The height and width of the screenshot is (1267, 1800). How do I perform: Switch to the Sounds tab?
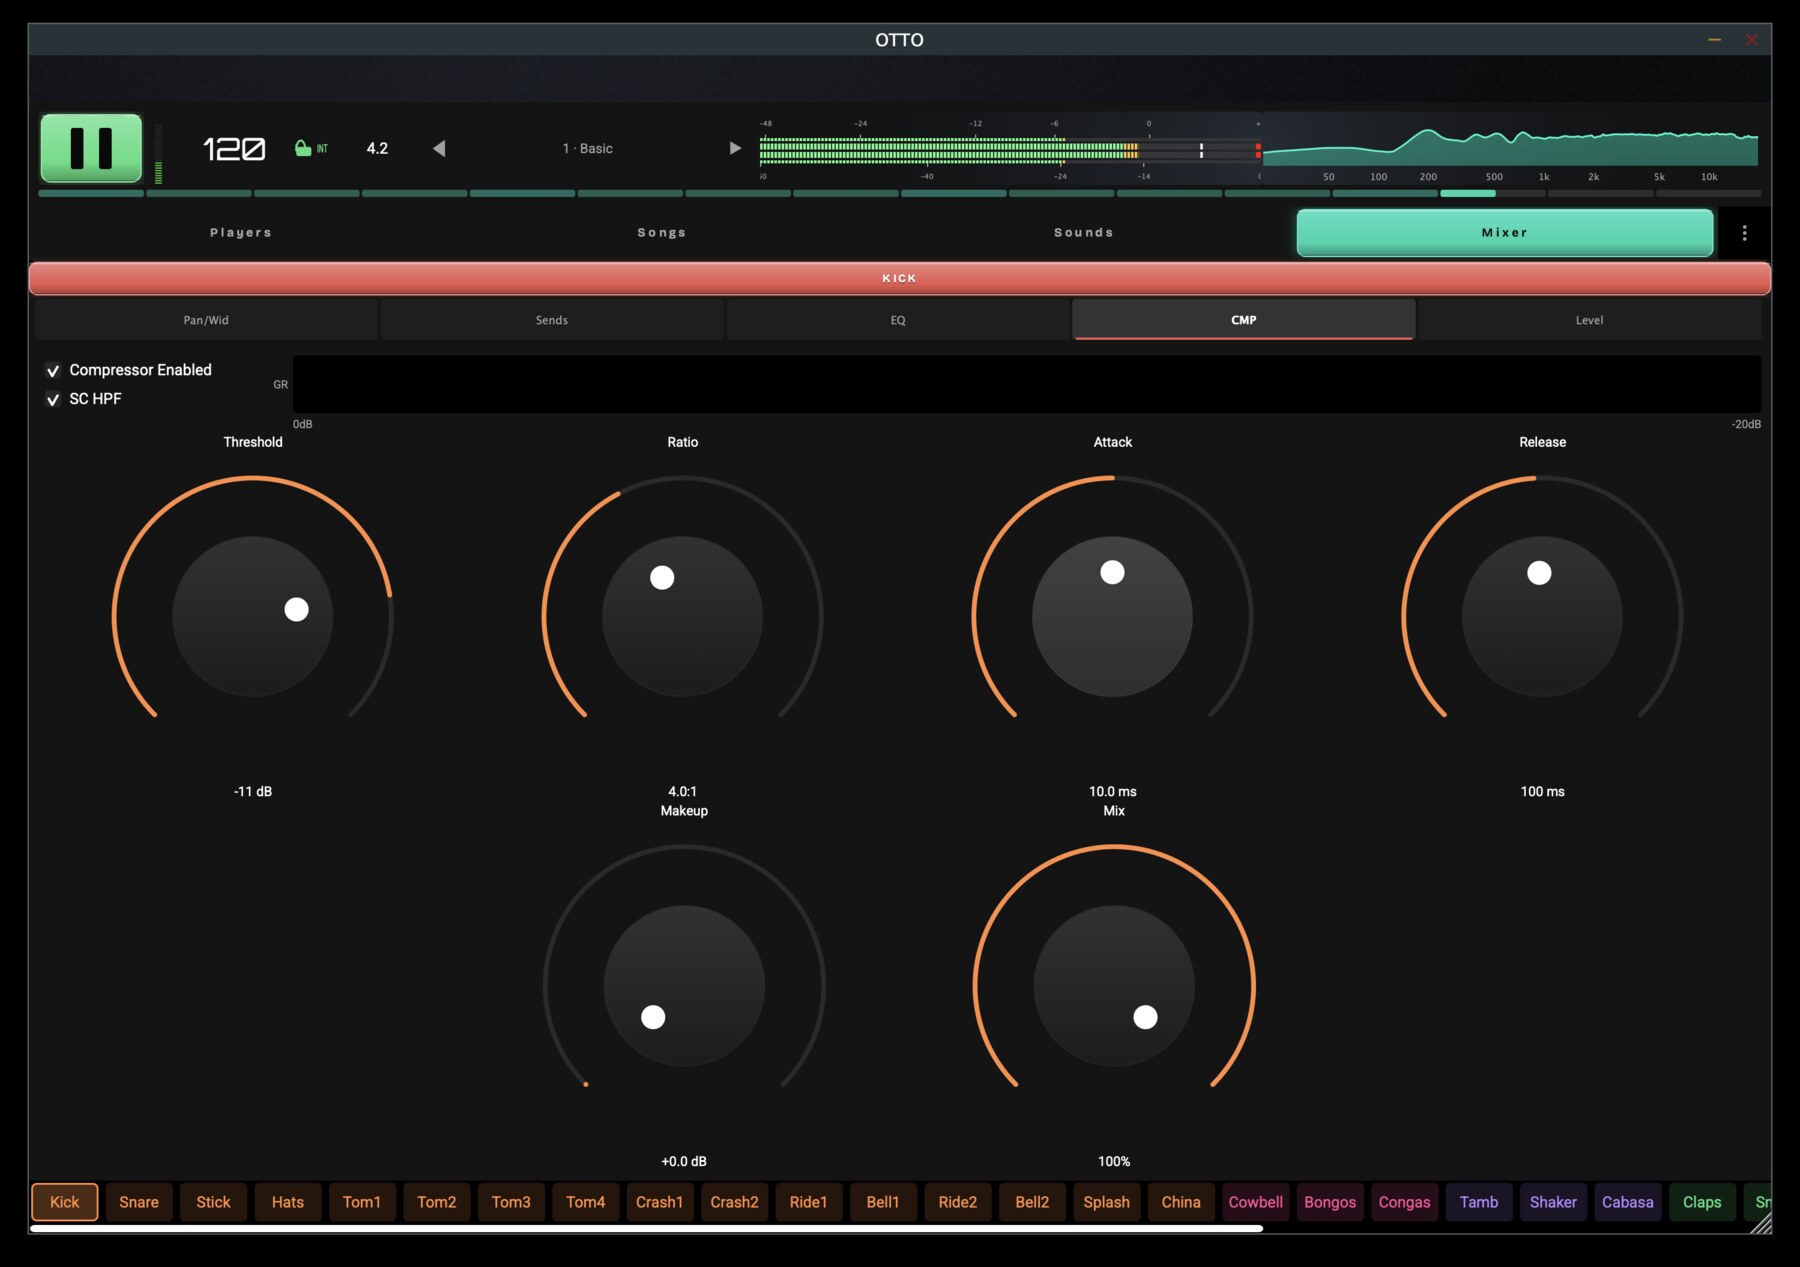(x=1084, y=232)
